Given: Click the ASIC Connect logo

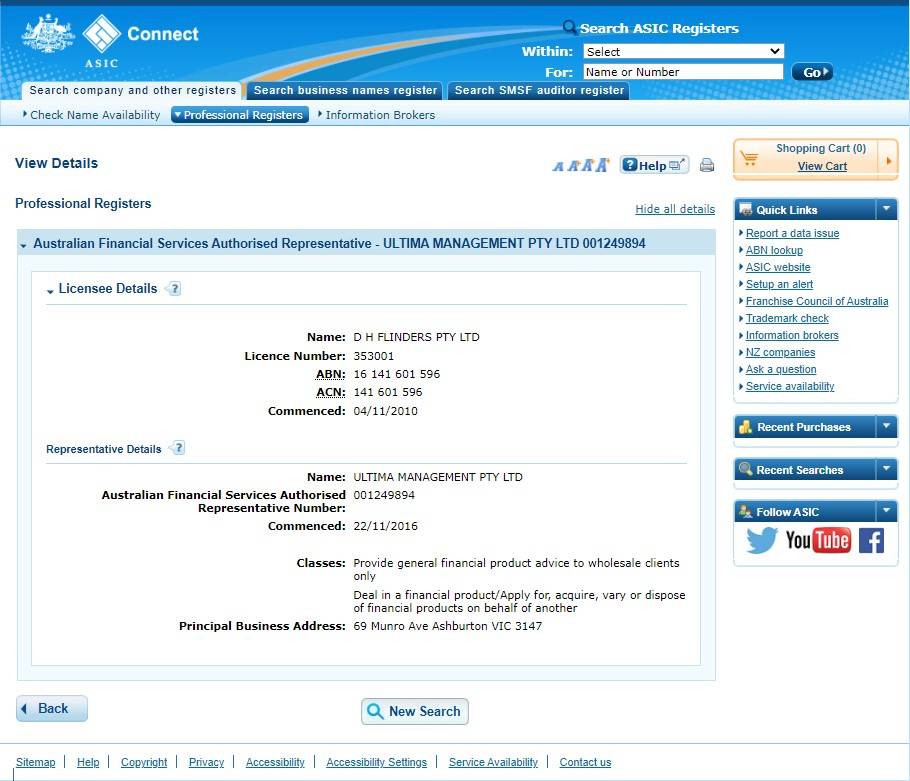Looking at the screenshot, I should [110, 39].
